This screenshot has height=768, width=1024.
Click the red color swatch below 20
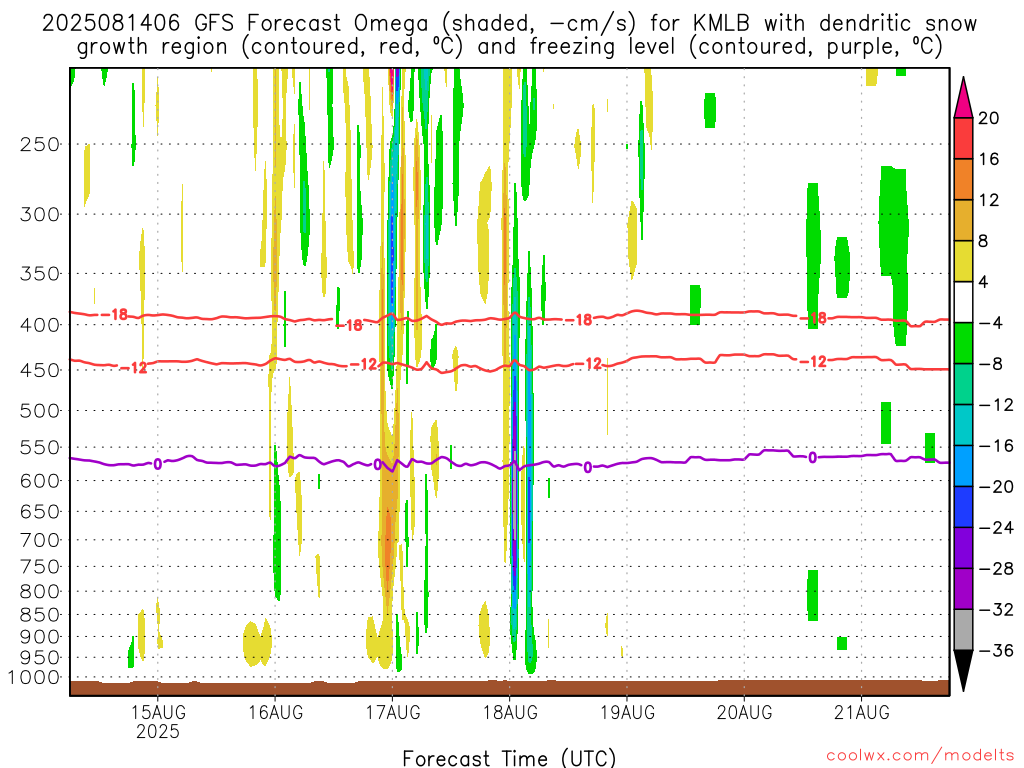963,138
